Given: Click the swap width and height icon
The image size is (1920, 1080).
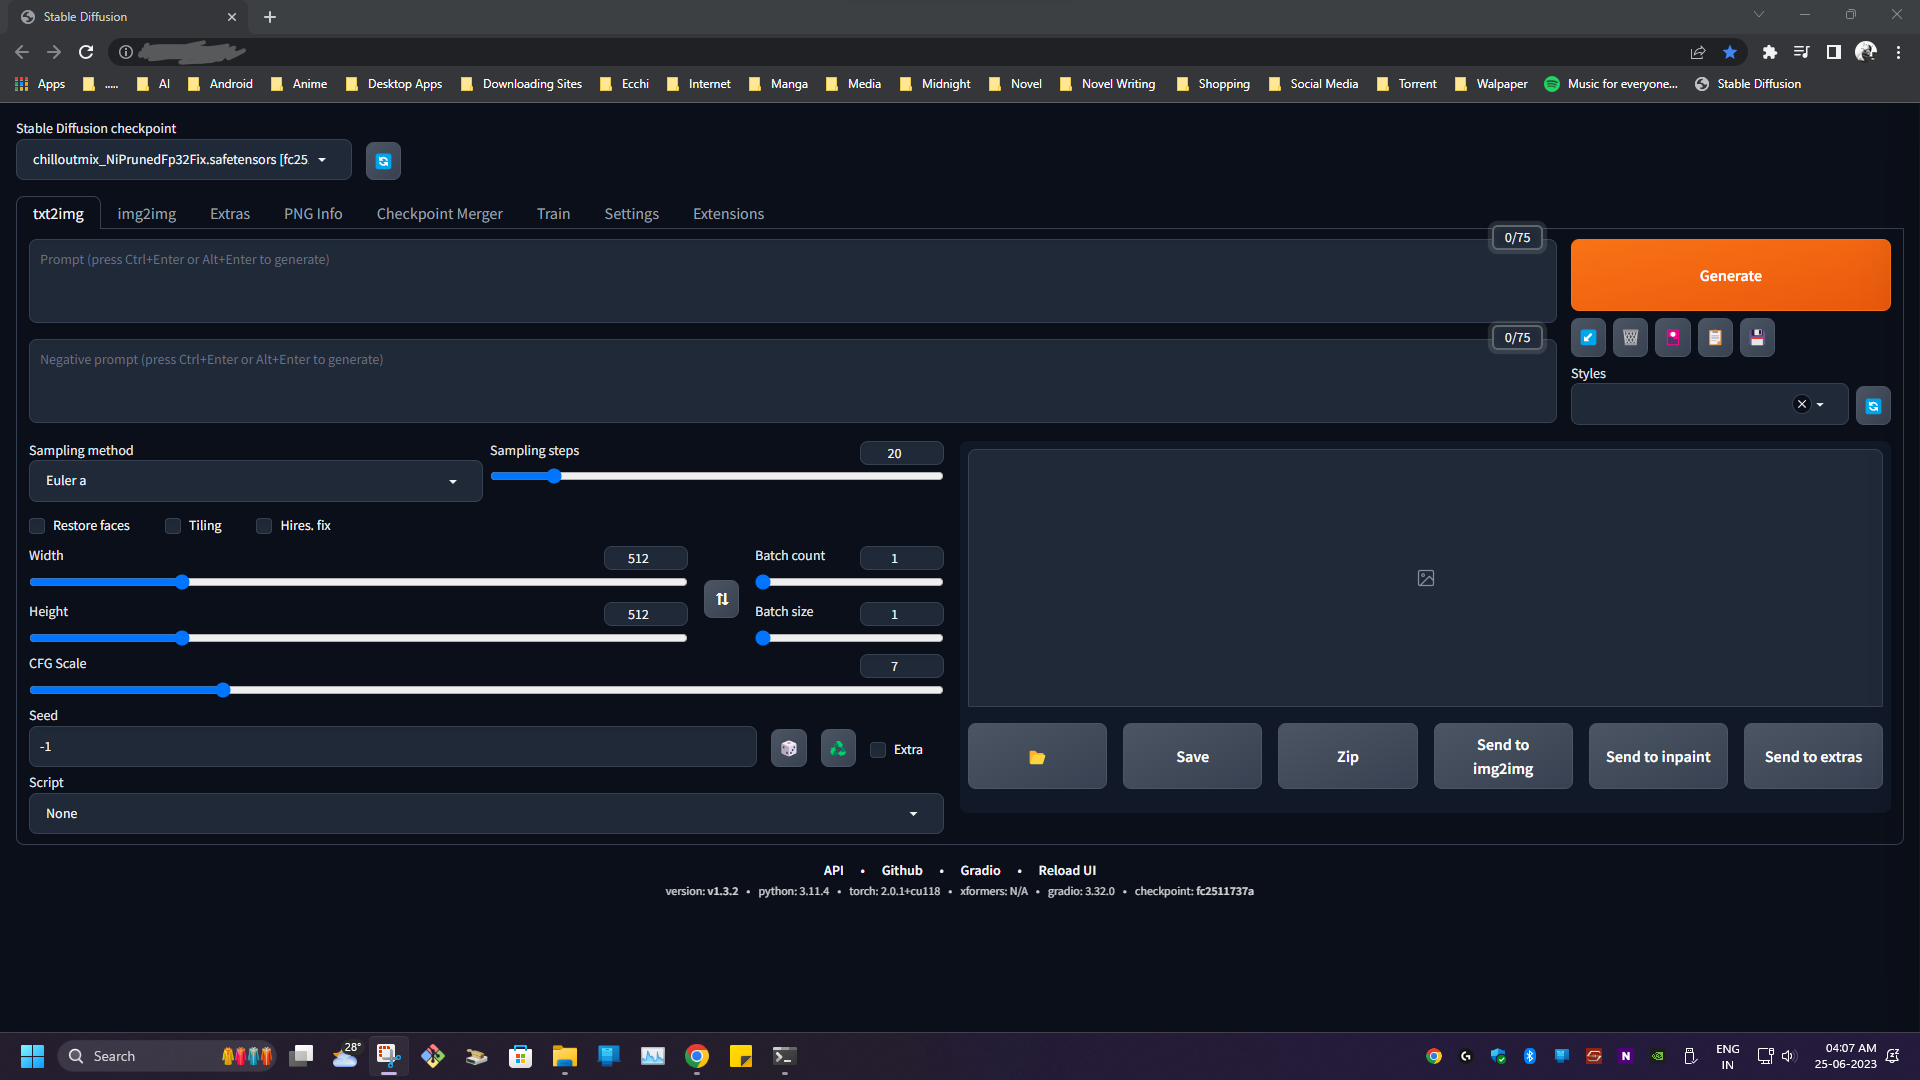Looking at the screenshot, I should (721, 598).
